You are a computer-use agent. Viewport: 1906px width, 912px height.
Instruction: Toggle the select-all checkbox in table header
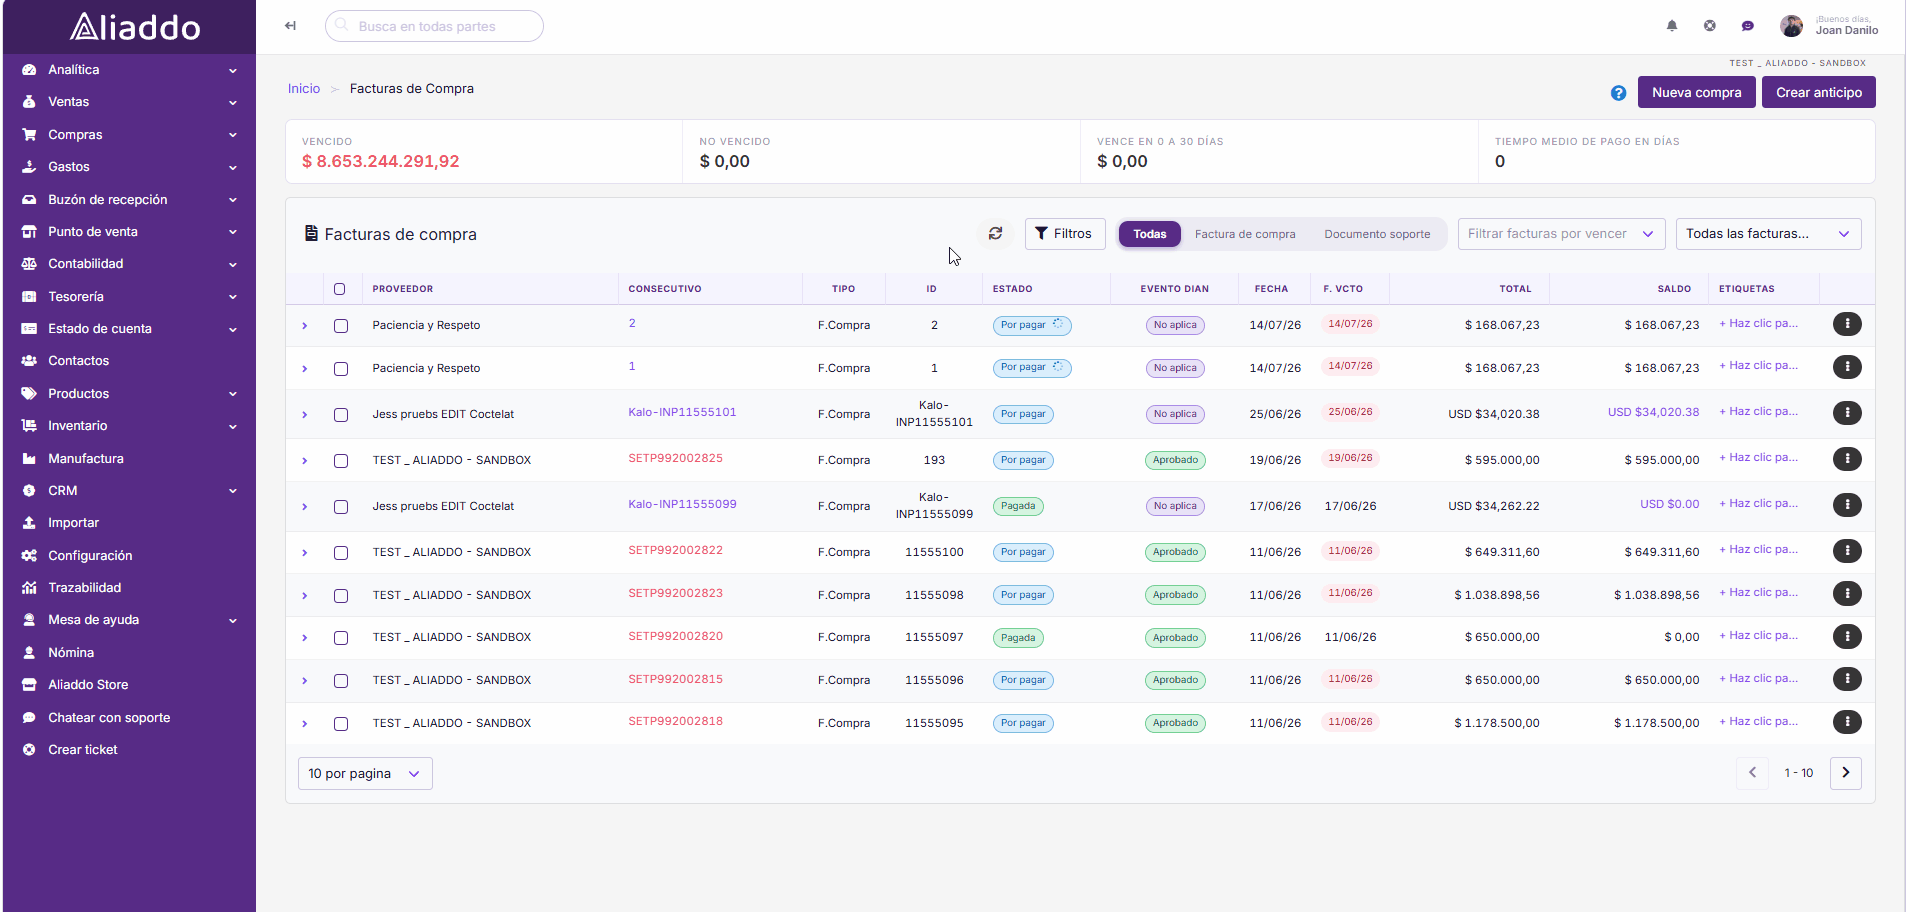pos(340,289)
